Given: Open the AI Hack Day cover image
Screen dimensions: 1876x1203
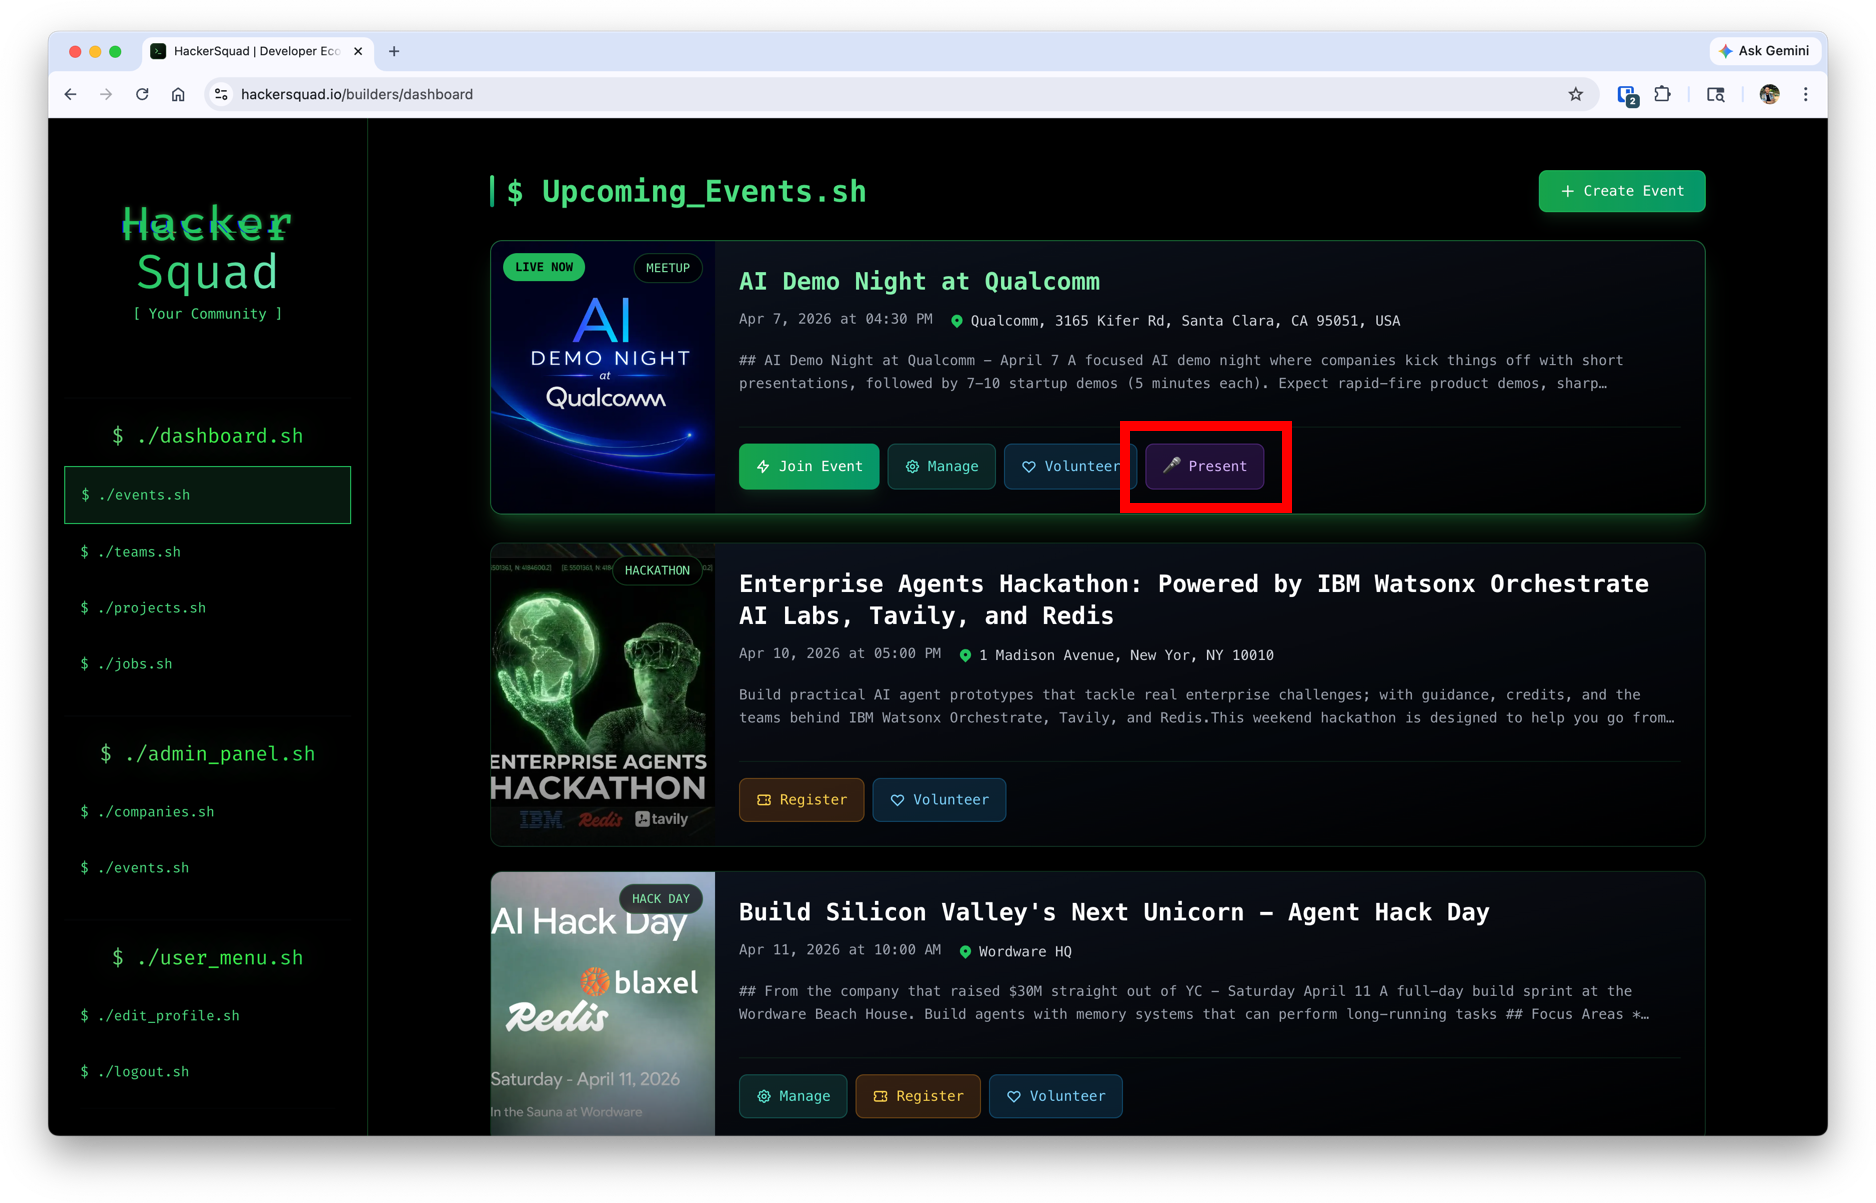Looking at the screenshot, I should point(603,1004).
